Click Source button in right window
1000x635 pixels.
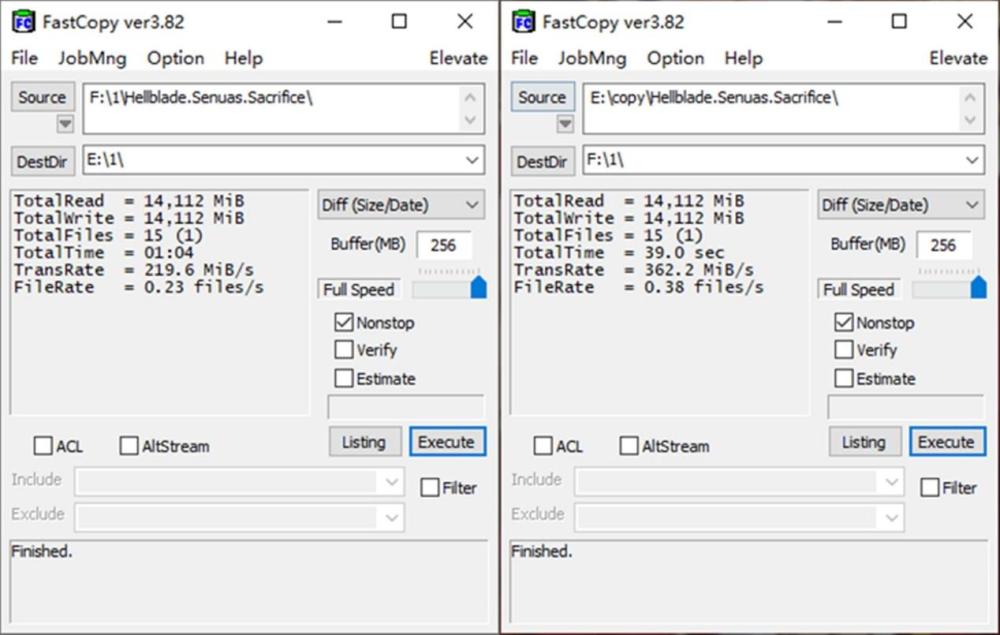542,97
